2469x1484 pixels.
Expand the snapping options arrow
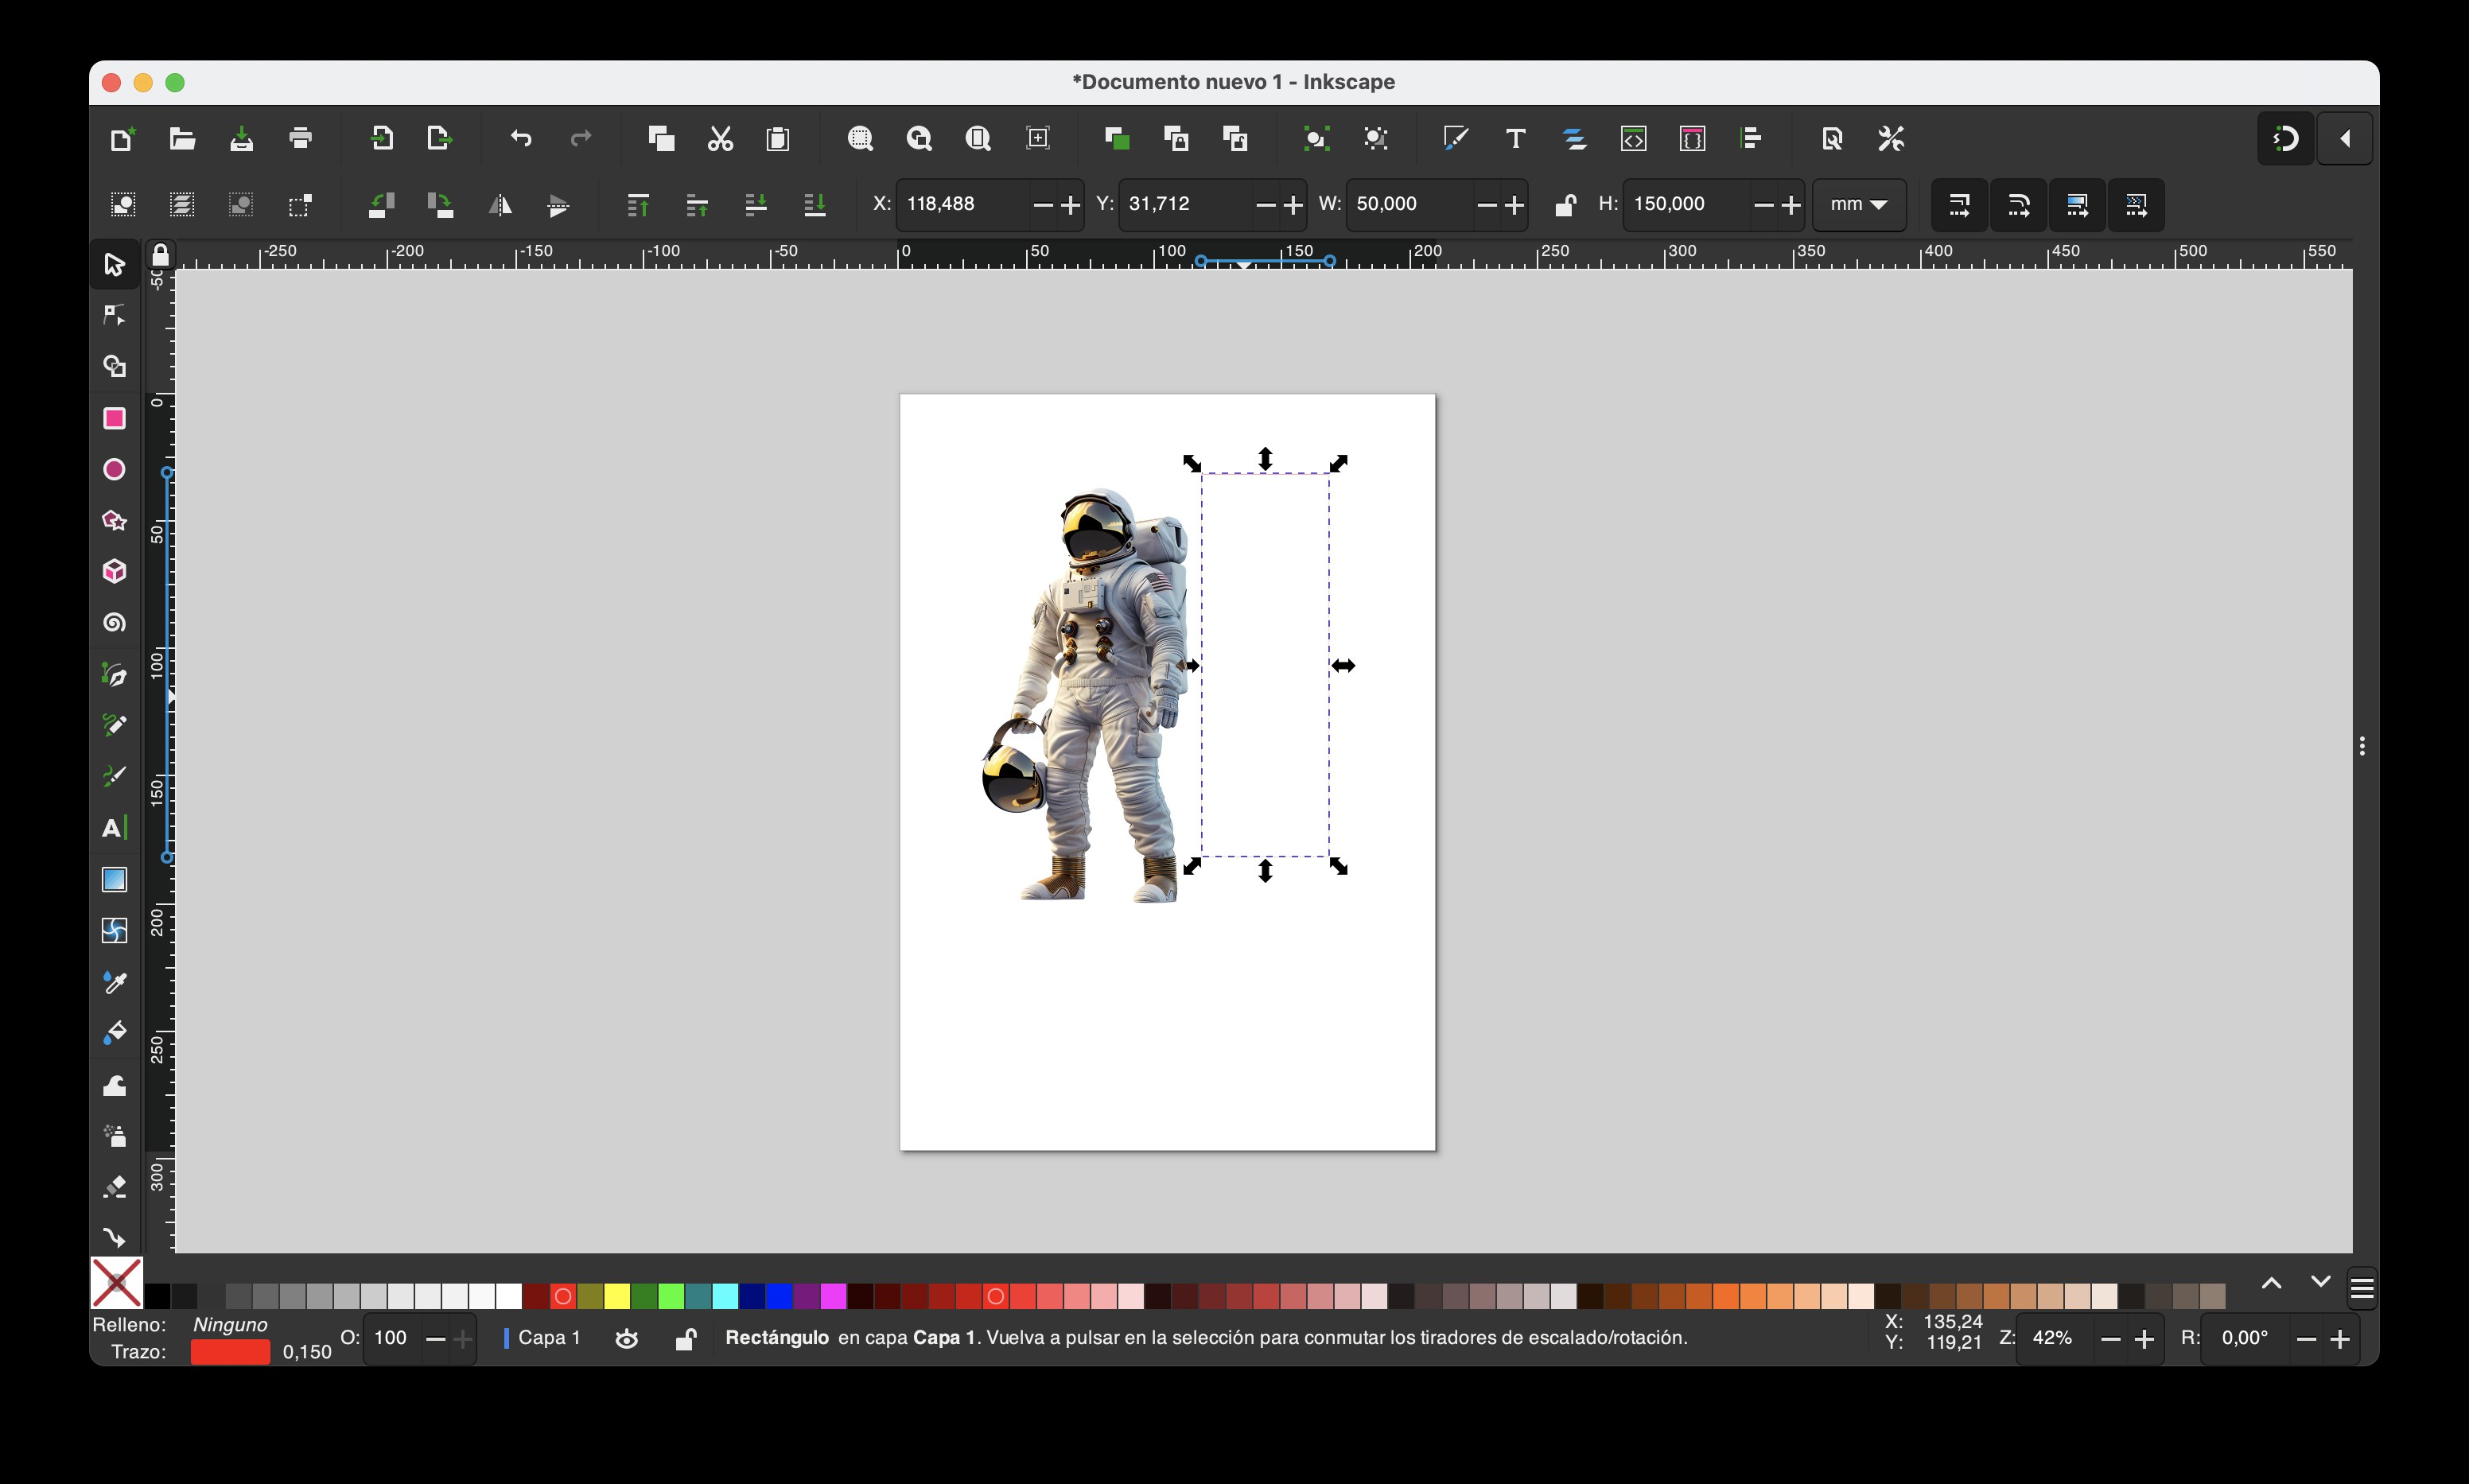(2346, 138)
